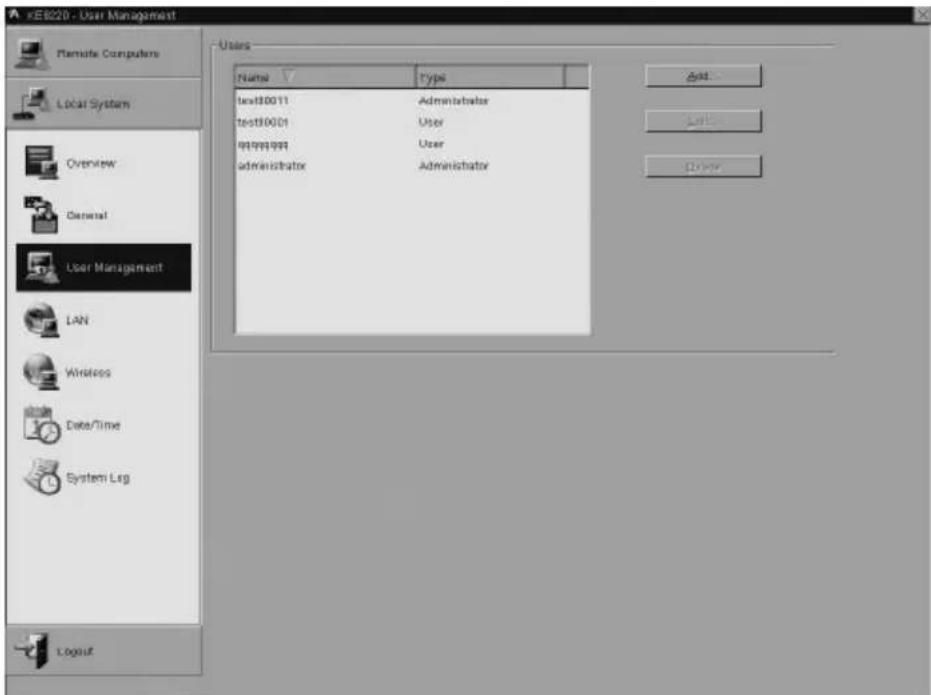Click the Add user button
The width and height of the screenshot is (931, 695).
point(702,76)
